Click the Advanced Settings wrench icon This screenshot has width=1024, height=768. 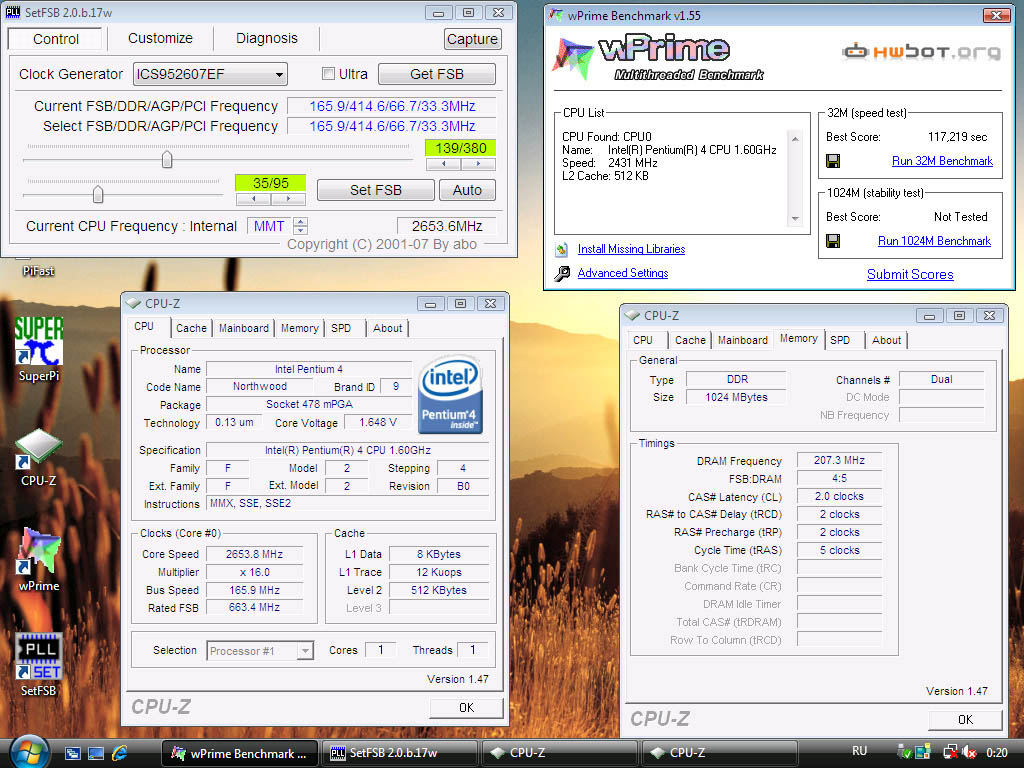562,273
